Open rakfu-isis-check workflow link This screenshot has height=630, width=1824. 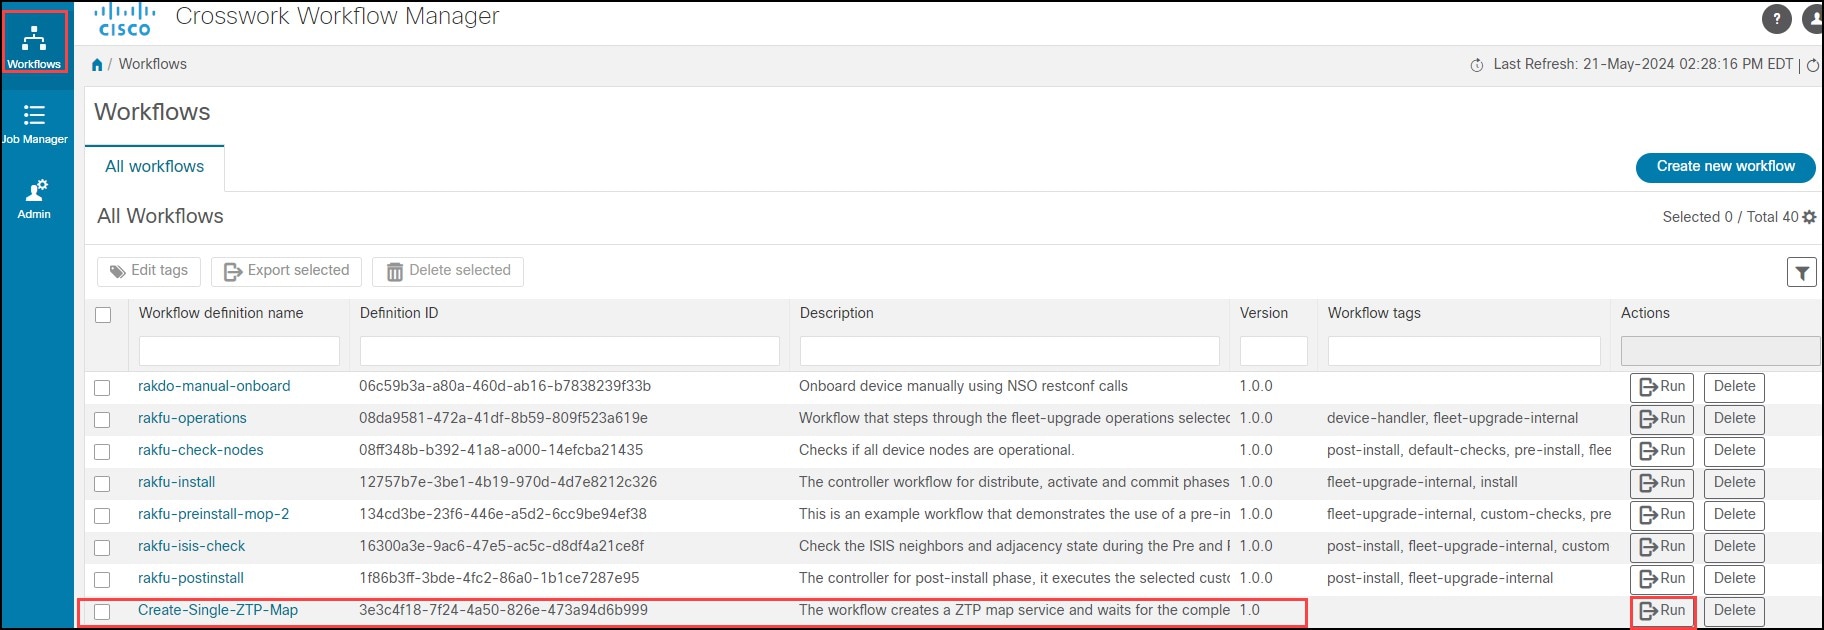pos(192,546)
